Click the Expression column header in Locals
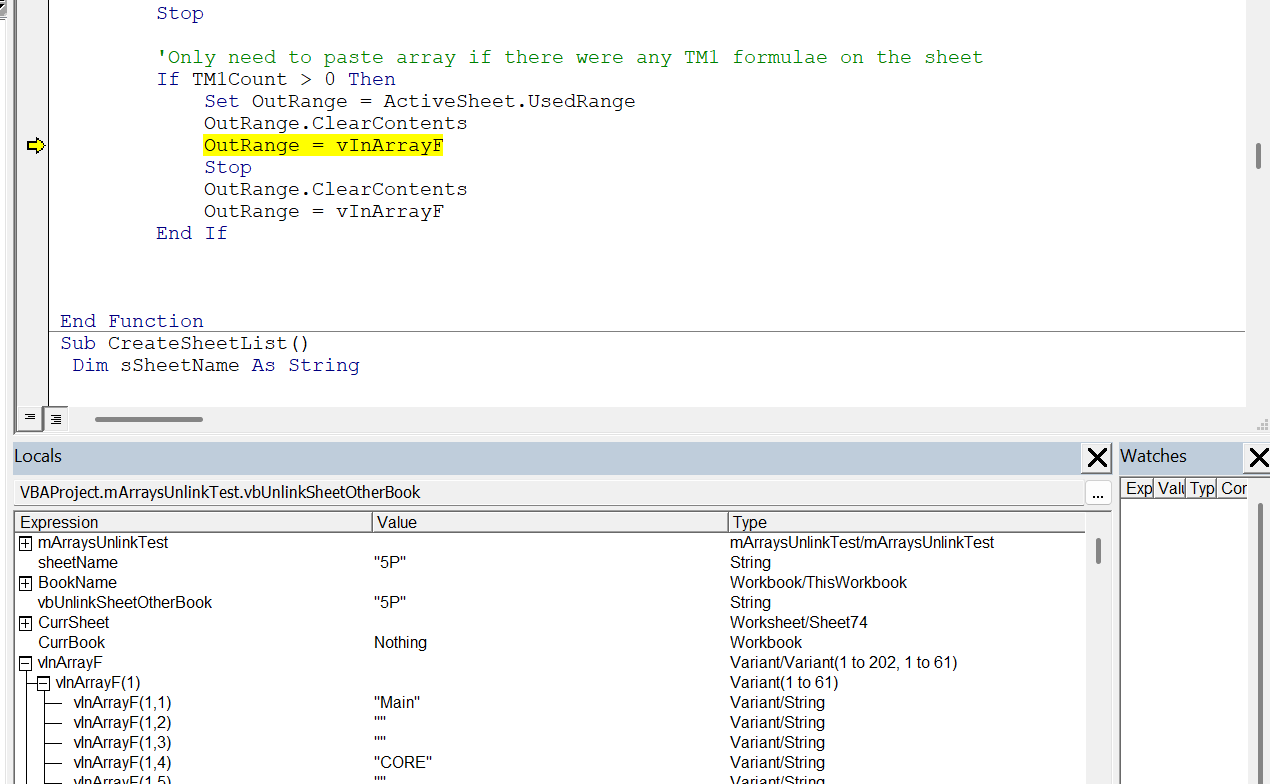The height and width of the screenshot is (784, 1270). pyautogui.click(x=193, y=522)
